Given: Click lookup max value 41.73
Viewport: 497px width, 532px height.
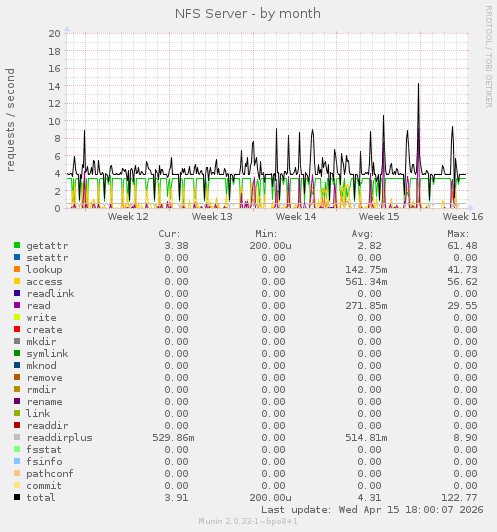Looking at the screenshot, I should 462,270.
